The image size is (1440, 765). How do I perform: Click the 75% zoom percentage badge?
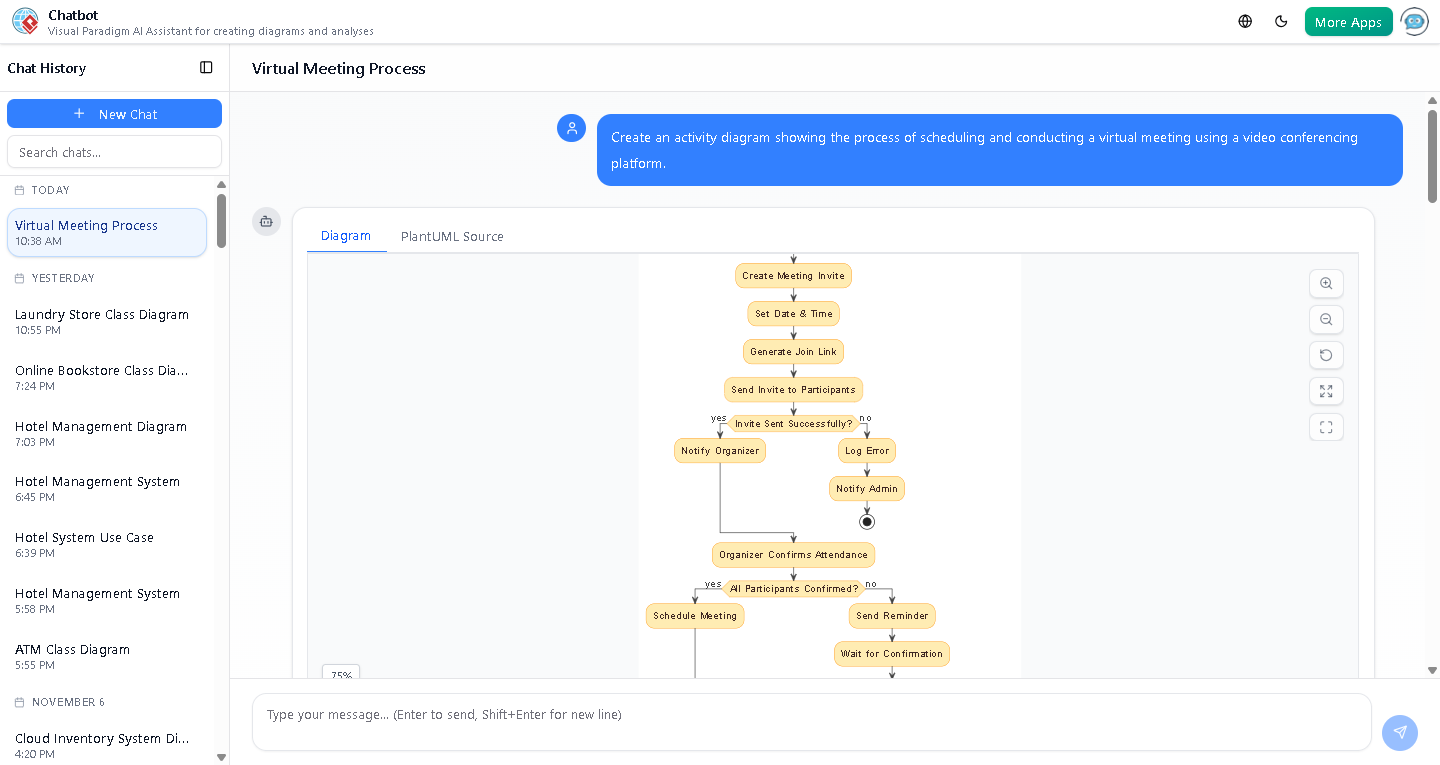pyautogui.click(x=341, y=675)
